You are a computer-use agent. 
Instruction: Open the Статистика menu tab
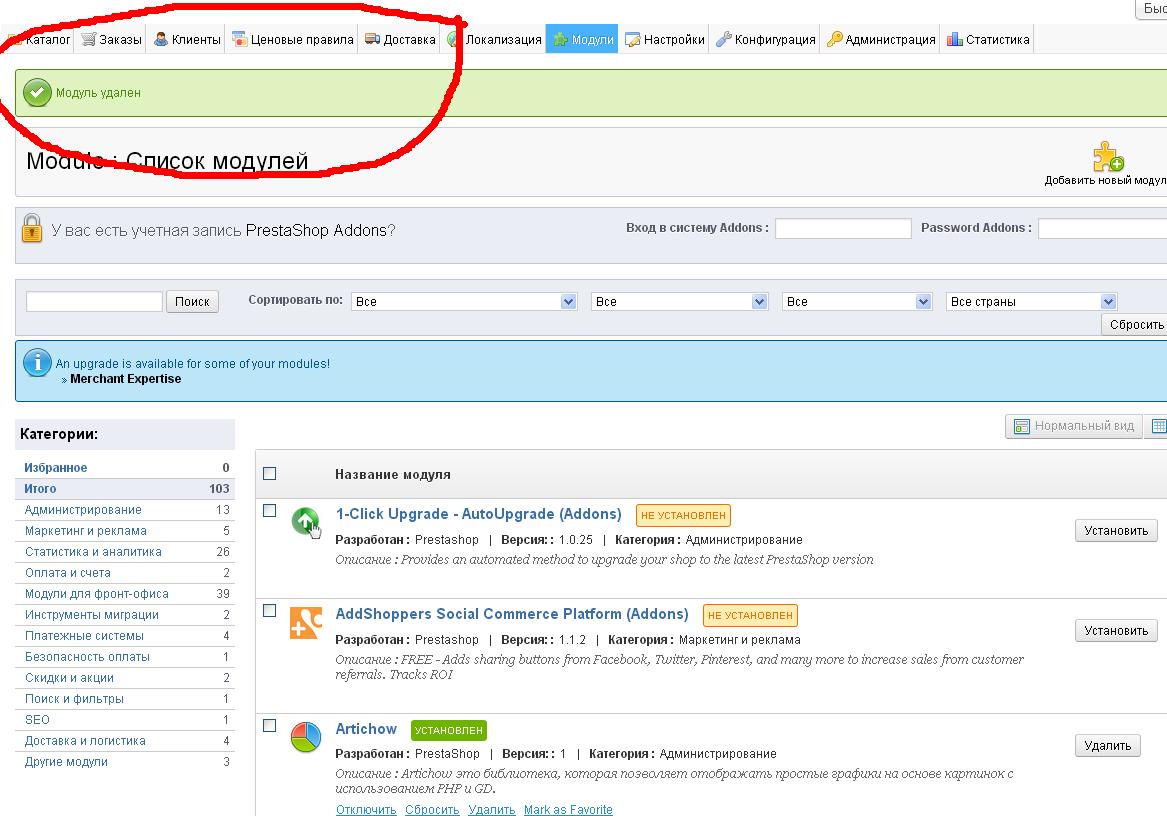[x=988, y=39]
